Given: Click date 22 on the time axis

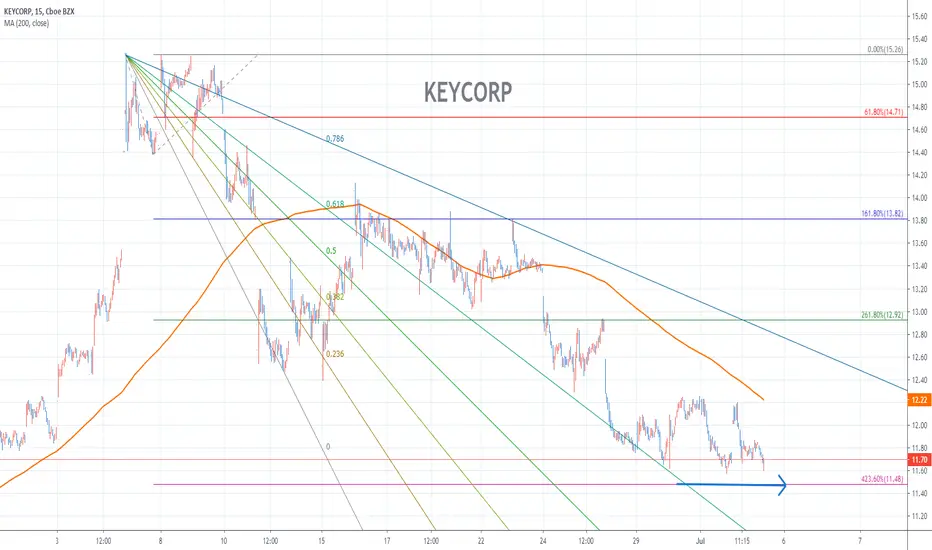Looking at the screenshot, I should [481, 541].
